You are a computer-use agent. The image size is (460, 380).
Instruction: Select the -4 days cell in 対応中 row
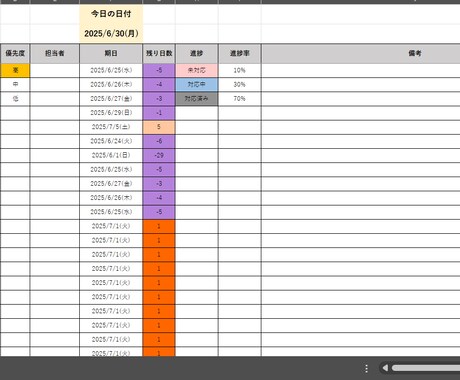(x=159, y=85)
